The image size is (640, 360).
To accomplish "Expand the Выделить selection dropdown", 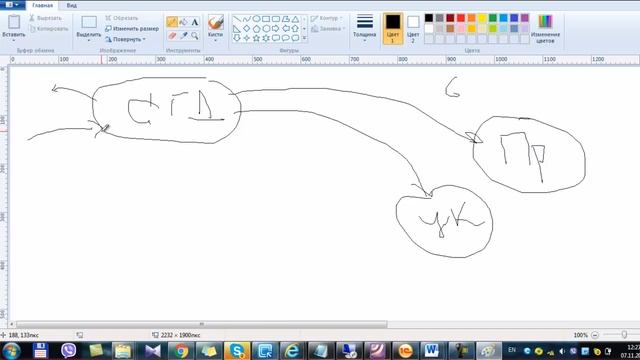I will (x=89, y=40).
